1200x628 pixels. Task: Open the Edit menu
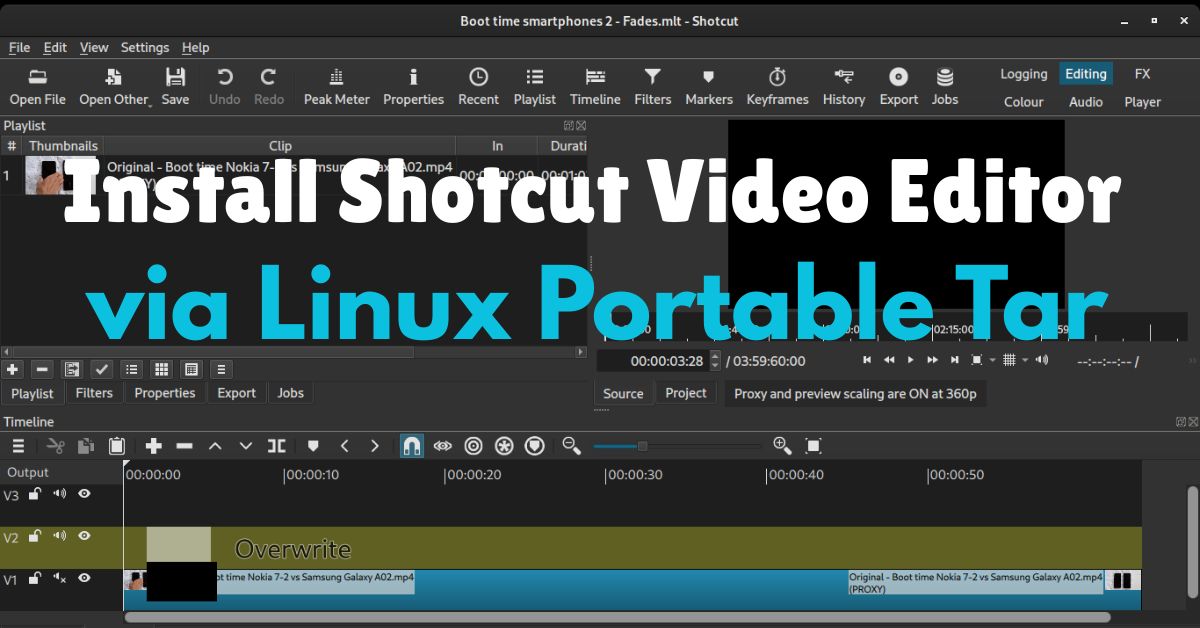55,47
